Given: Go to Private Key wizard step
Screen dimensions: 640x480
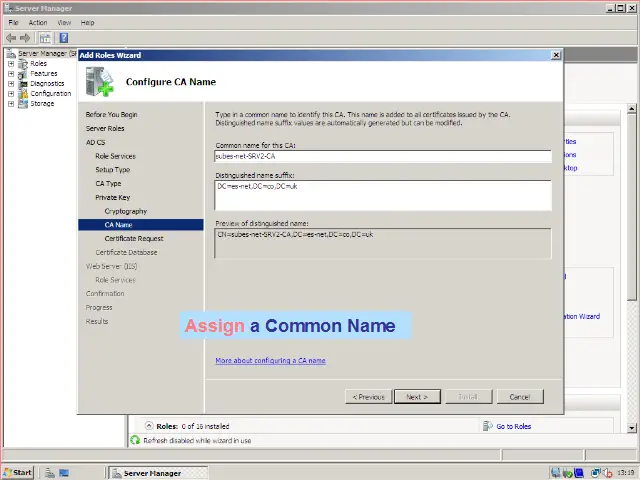Looking at the screenshot, I should [113, 198].
